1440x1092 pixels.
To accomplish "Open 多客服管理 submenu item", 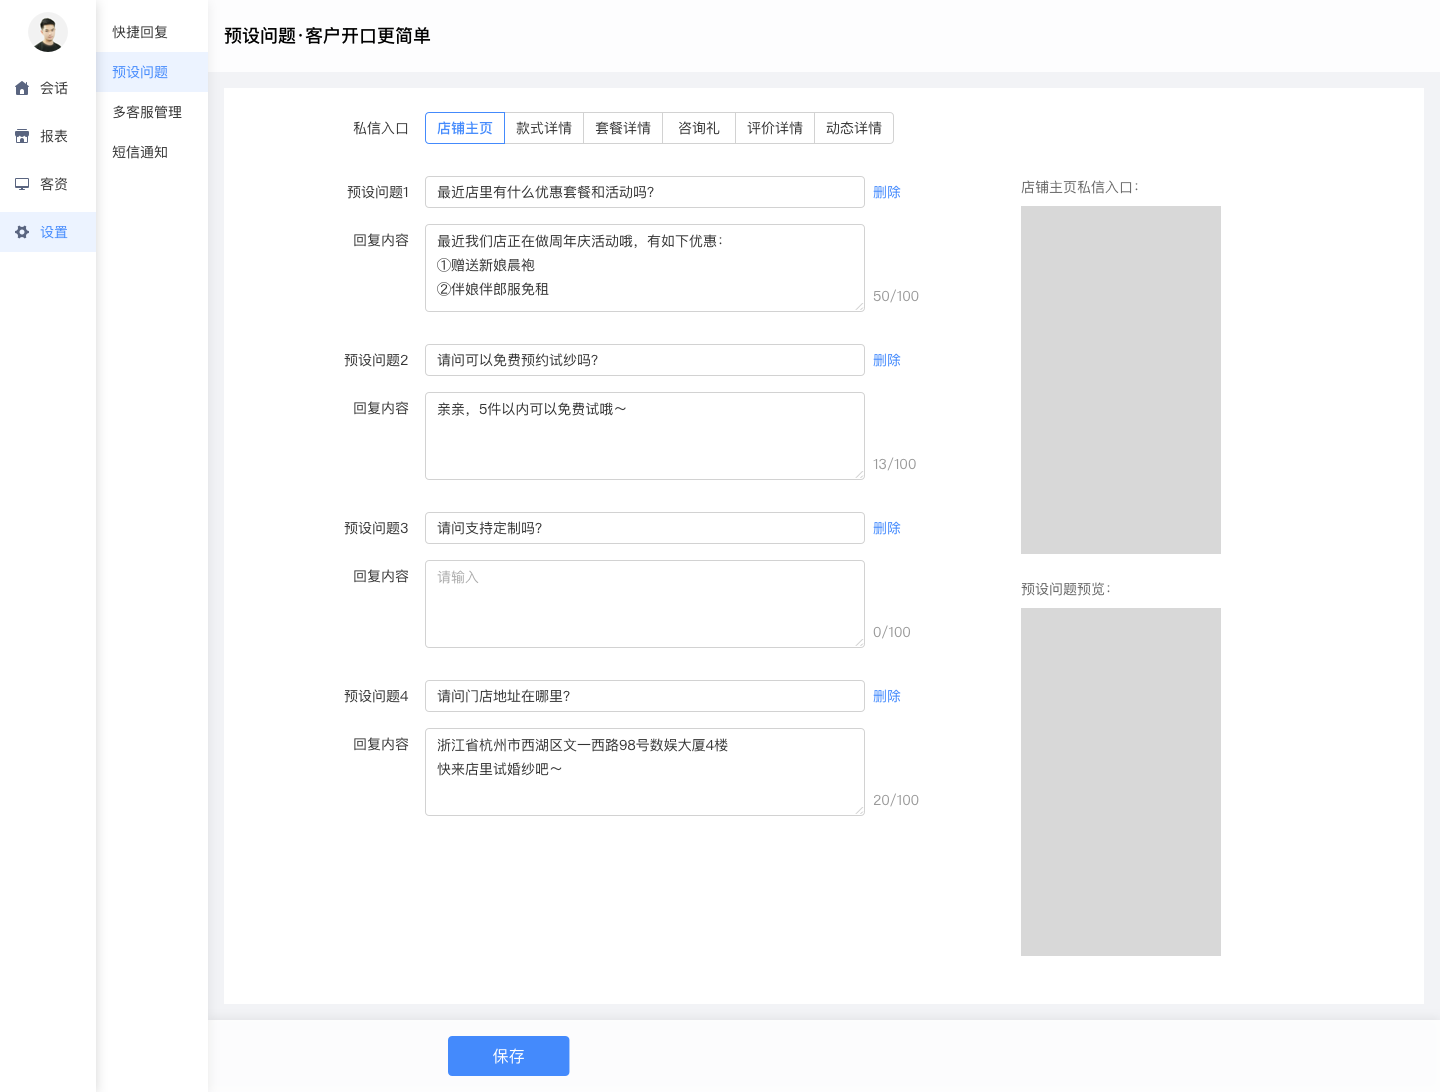I will pyautogui.click(x=152, y=112).
